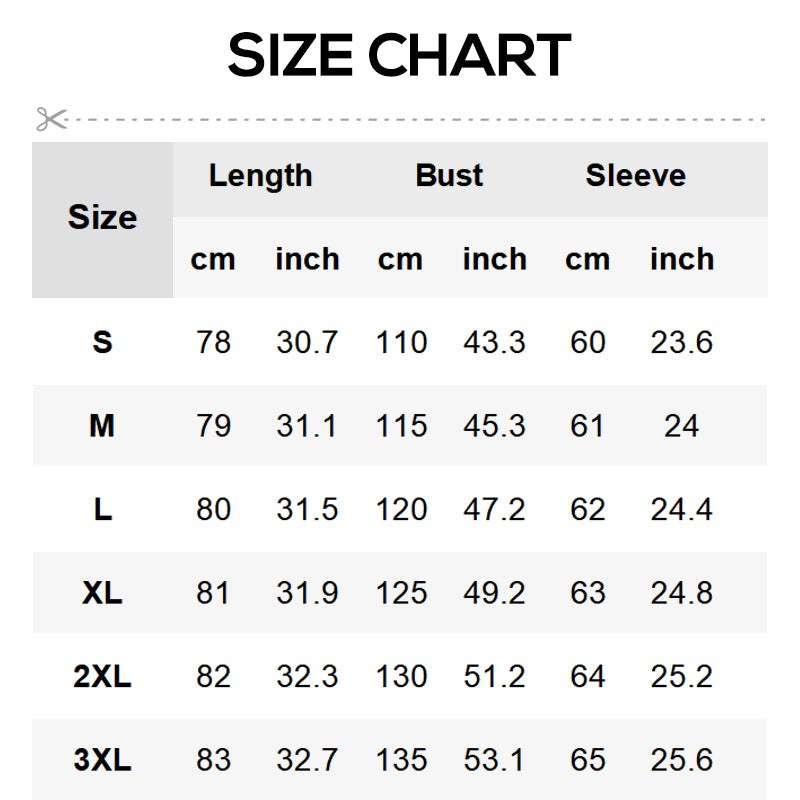Screen dimensions: 800x800
Task: Click the 63 cm sleeve value
Action: tap(587, 593)
